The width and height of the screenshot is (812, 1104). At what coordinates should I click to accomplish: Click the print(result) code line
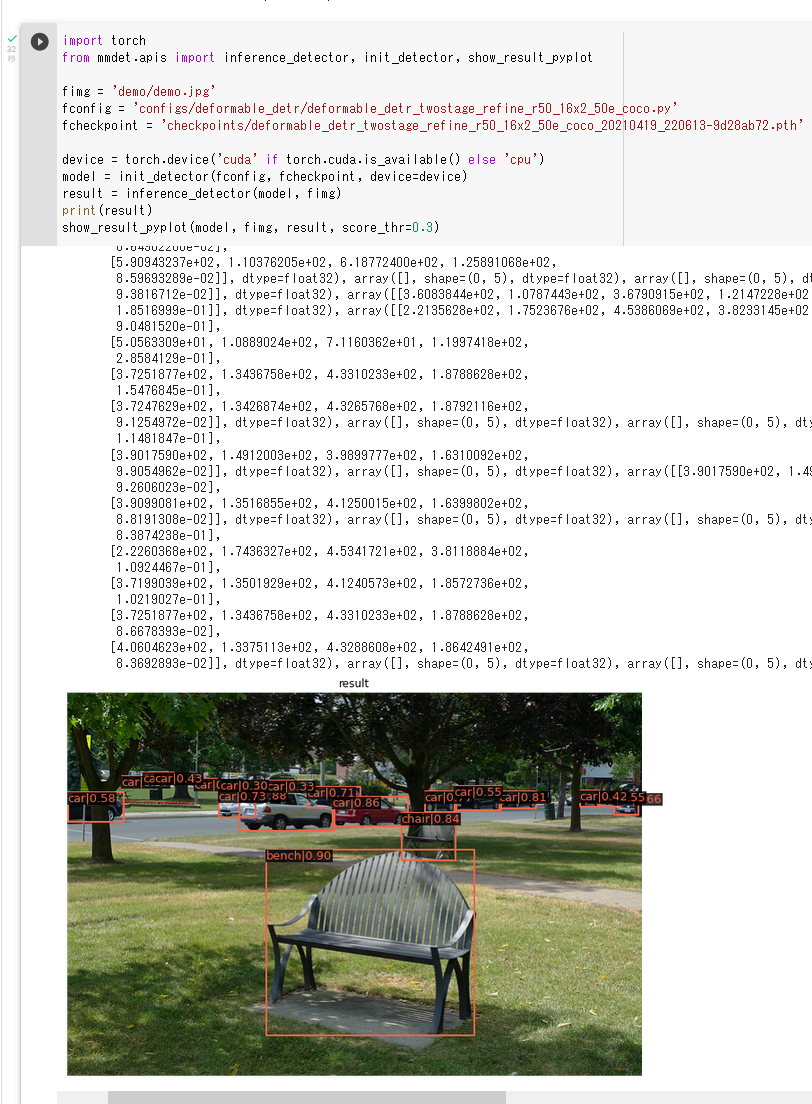point(106,210)
